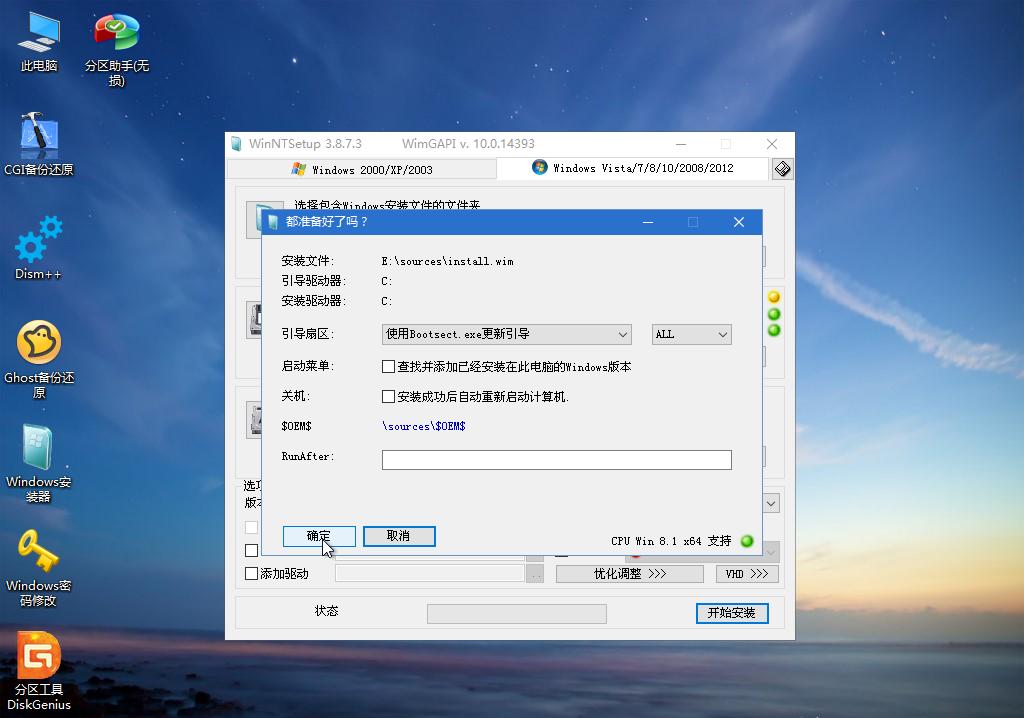Viewport: 1024px width, 718px height.
Task: Click the browse button next to 添加驱动 field
Action: tap(535, 574)
